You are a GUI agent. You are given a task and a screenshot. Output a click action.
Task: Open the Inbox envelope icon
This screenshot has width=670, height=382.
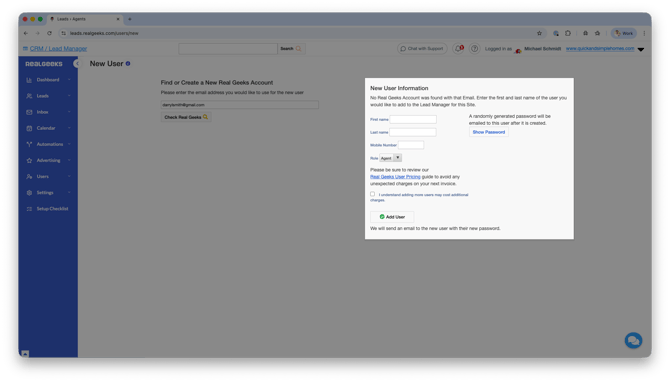coord(29,112)
